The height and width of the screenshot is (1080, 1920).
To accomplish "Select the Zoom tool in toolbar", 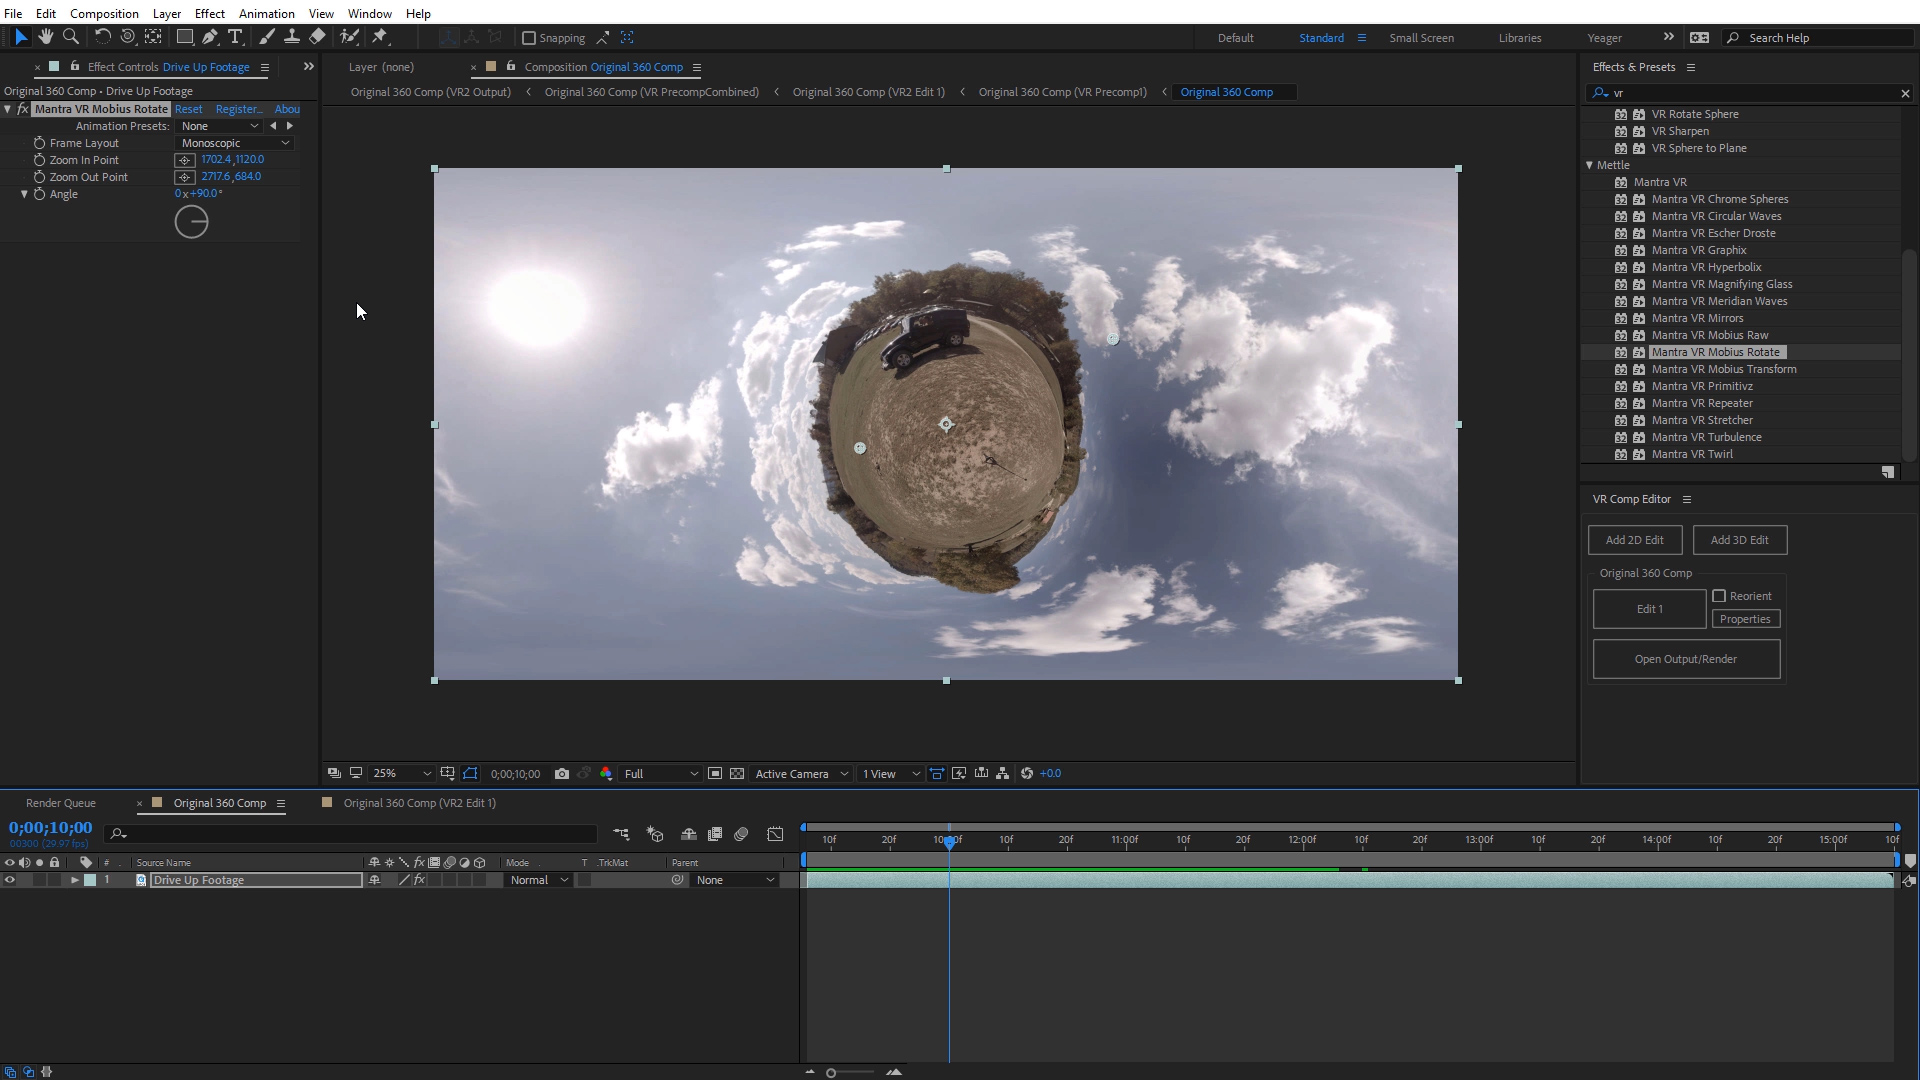I will 71,37.
